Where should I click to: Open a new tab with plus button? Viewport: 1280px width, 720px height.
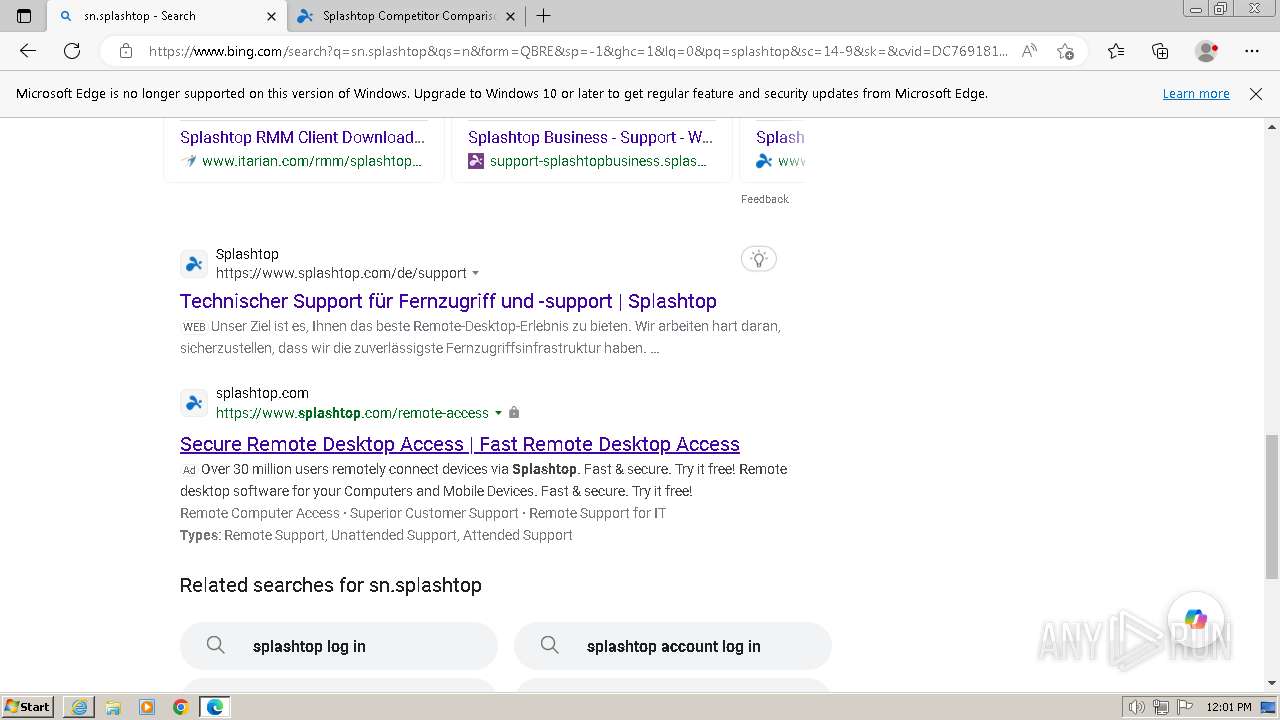[x=543, y=16]
